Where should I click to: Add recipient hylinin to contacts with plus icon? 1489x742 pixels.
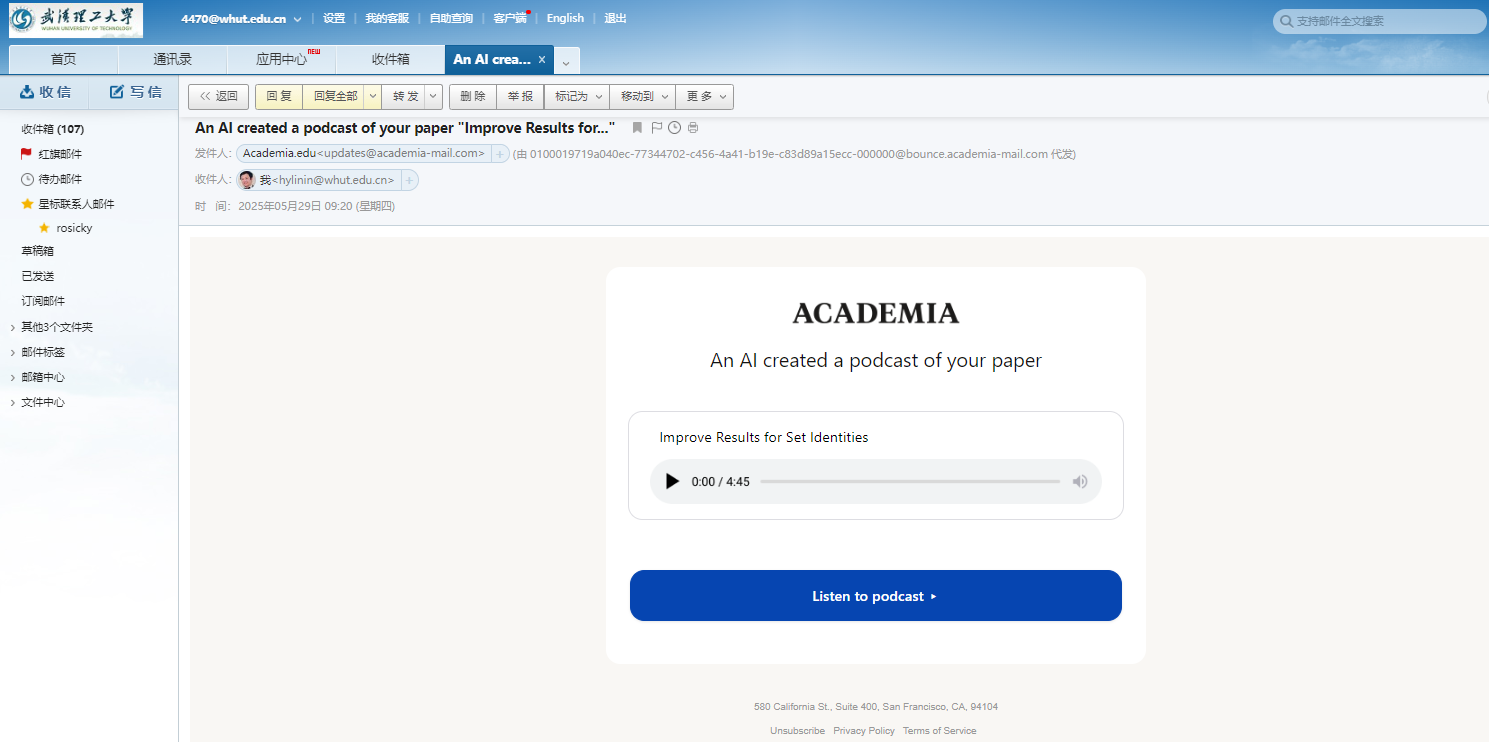click(x=409, y=180)
